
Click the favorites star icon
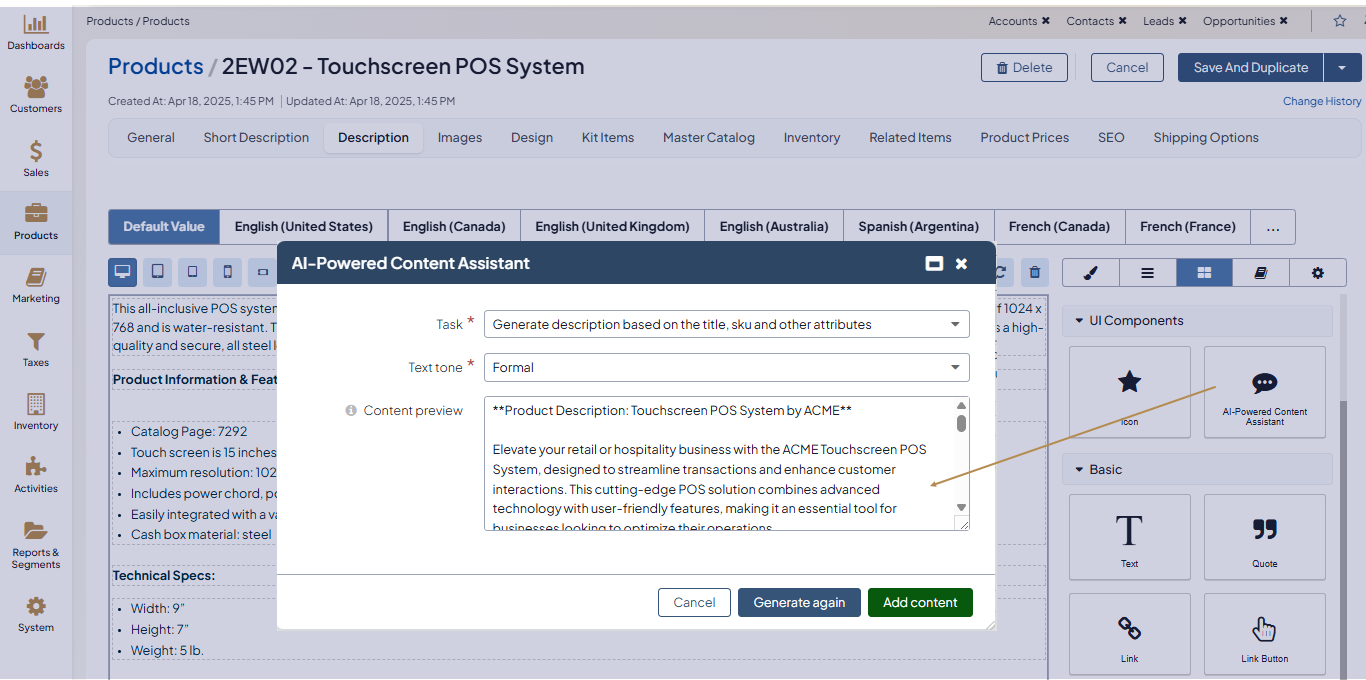[1340, 21]
